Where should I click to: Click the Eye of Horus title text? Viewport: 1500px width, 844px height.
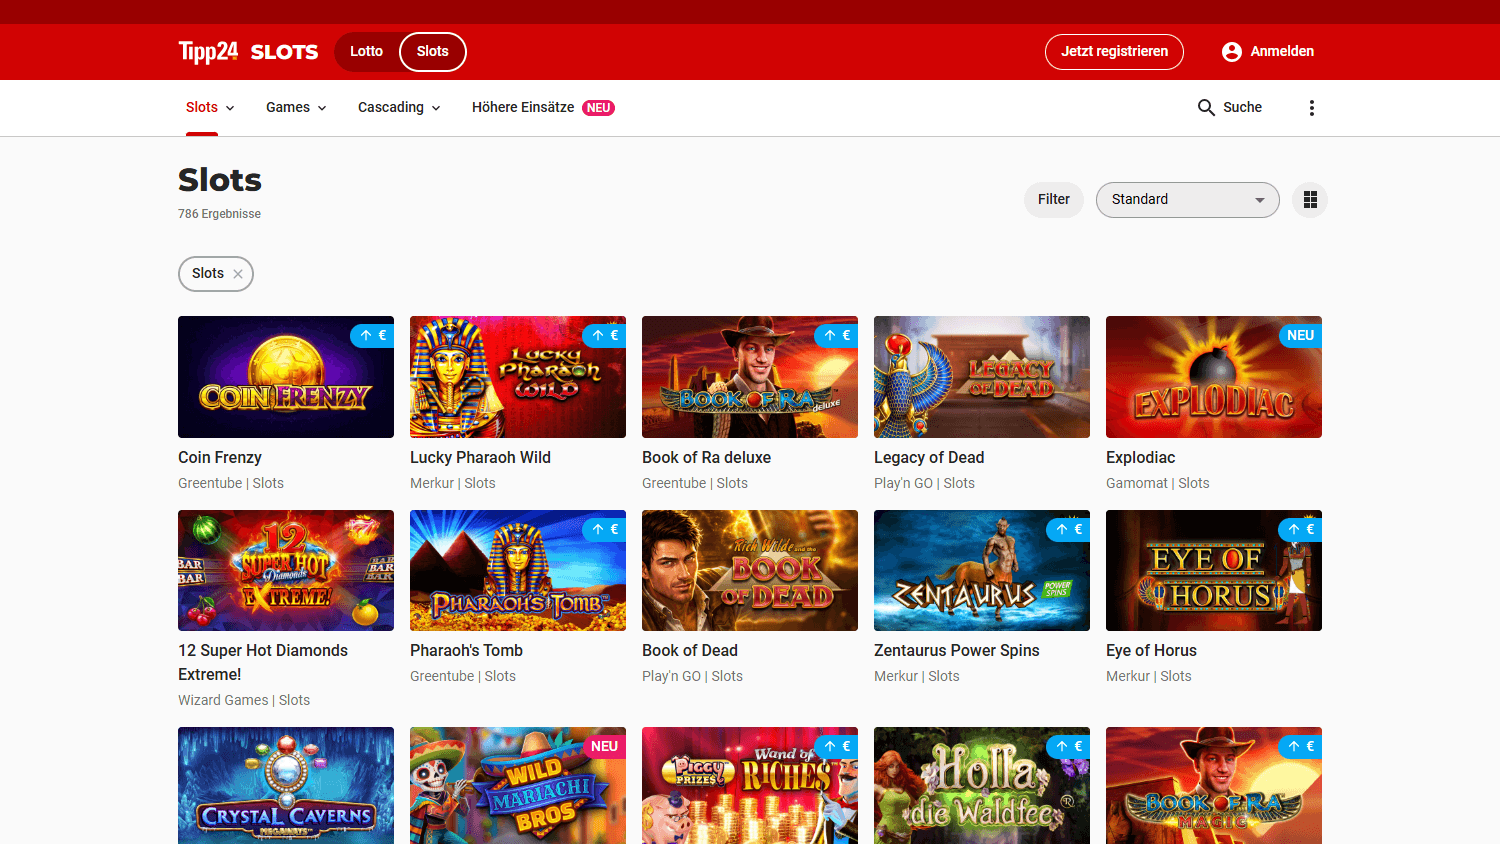point(1151,651)
